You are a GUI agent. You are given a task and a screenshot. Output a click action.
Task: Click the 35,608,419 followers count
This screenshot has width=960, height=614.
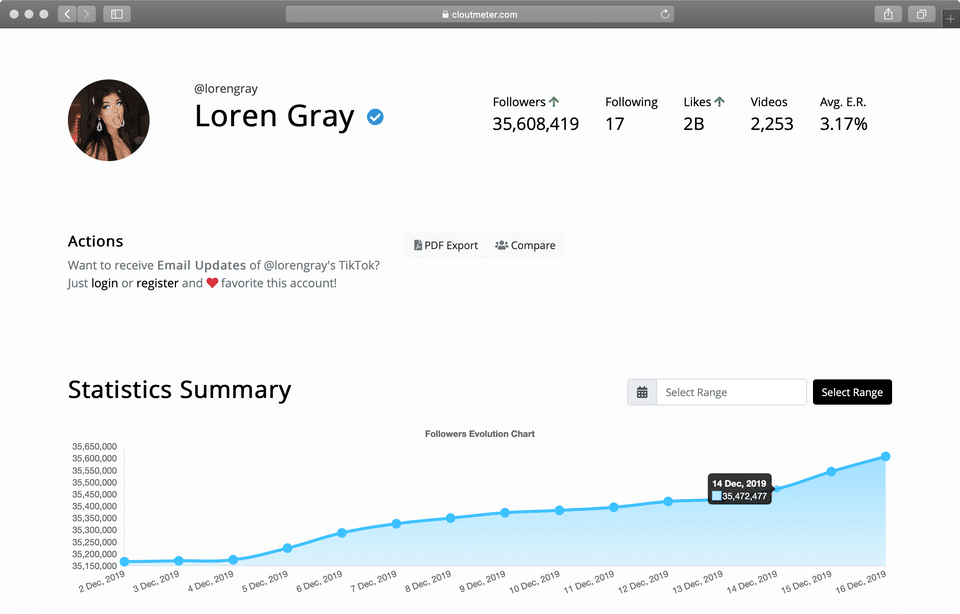tap(536, 124)
